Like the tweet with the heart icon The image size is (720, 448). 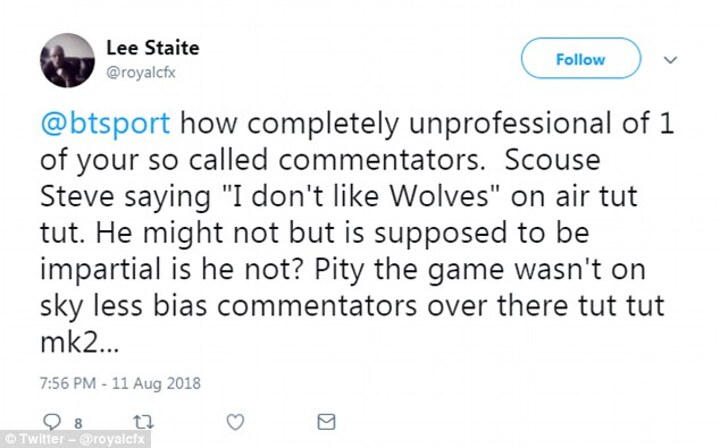pyautogui.click(x=236, y=422)
